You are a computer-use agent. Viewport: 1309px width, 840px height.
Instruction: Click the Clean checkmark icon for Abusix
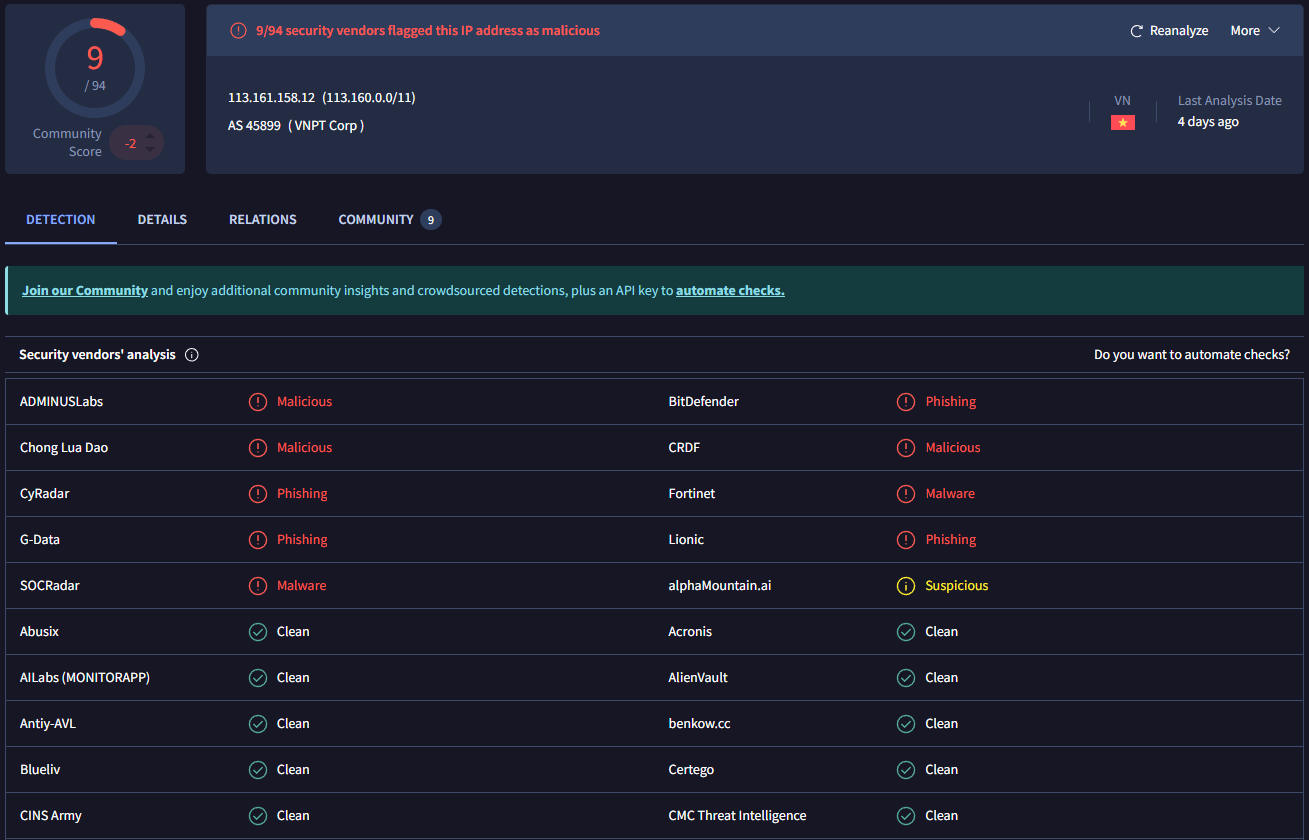(259, 631)
